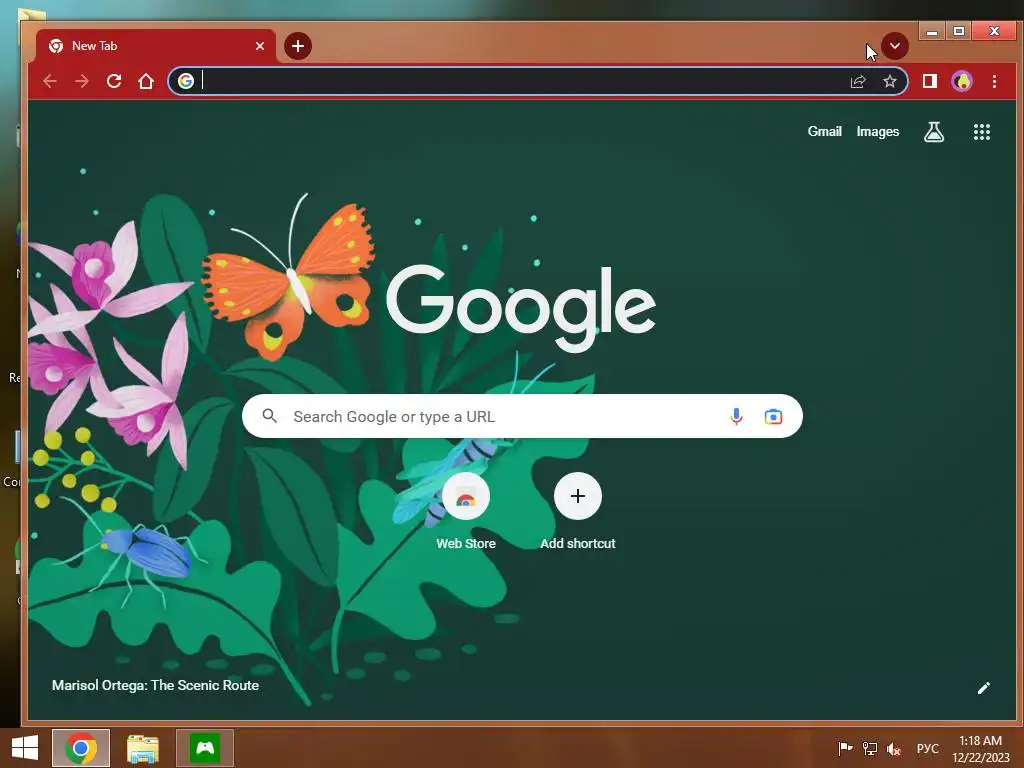Click the browser Forward arrow
Viewport: 1024px width, 768px height.
pyautogui.click(x=82, y=81)
